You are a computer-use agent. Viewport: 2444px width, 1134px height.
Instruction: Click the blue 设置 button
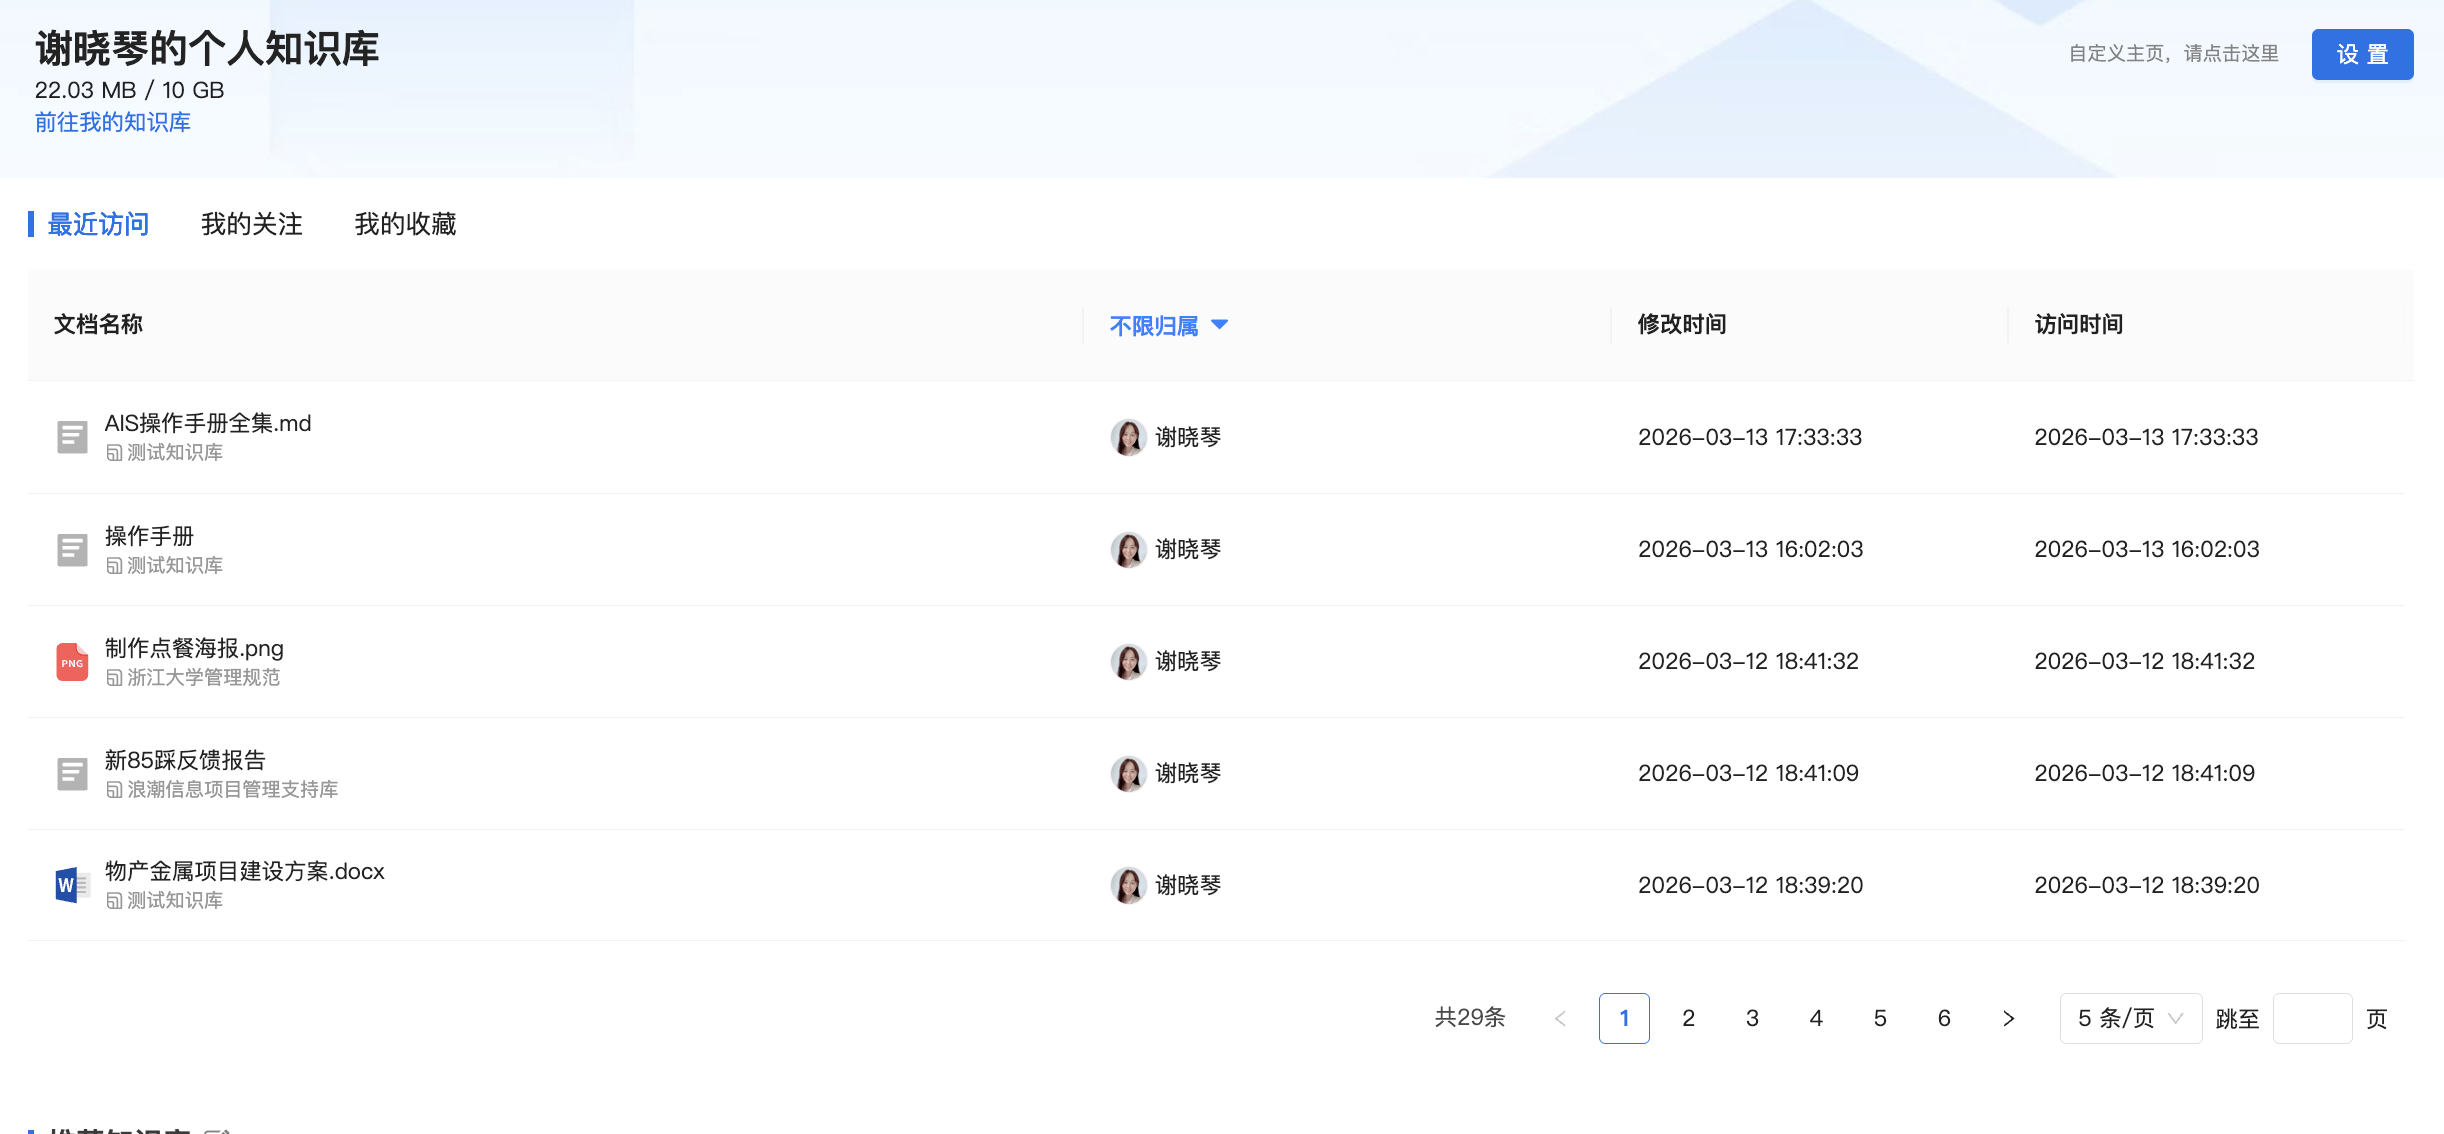(x=2362, y=54)
